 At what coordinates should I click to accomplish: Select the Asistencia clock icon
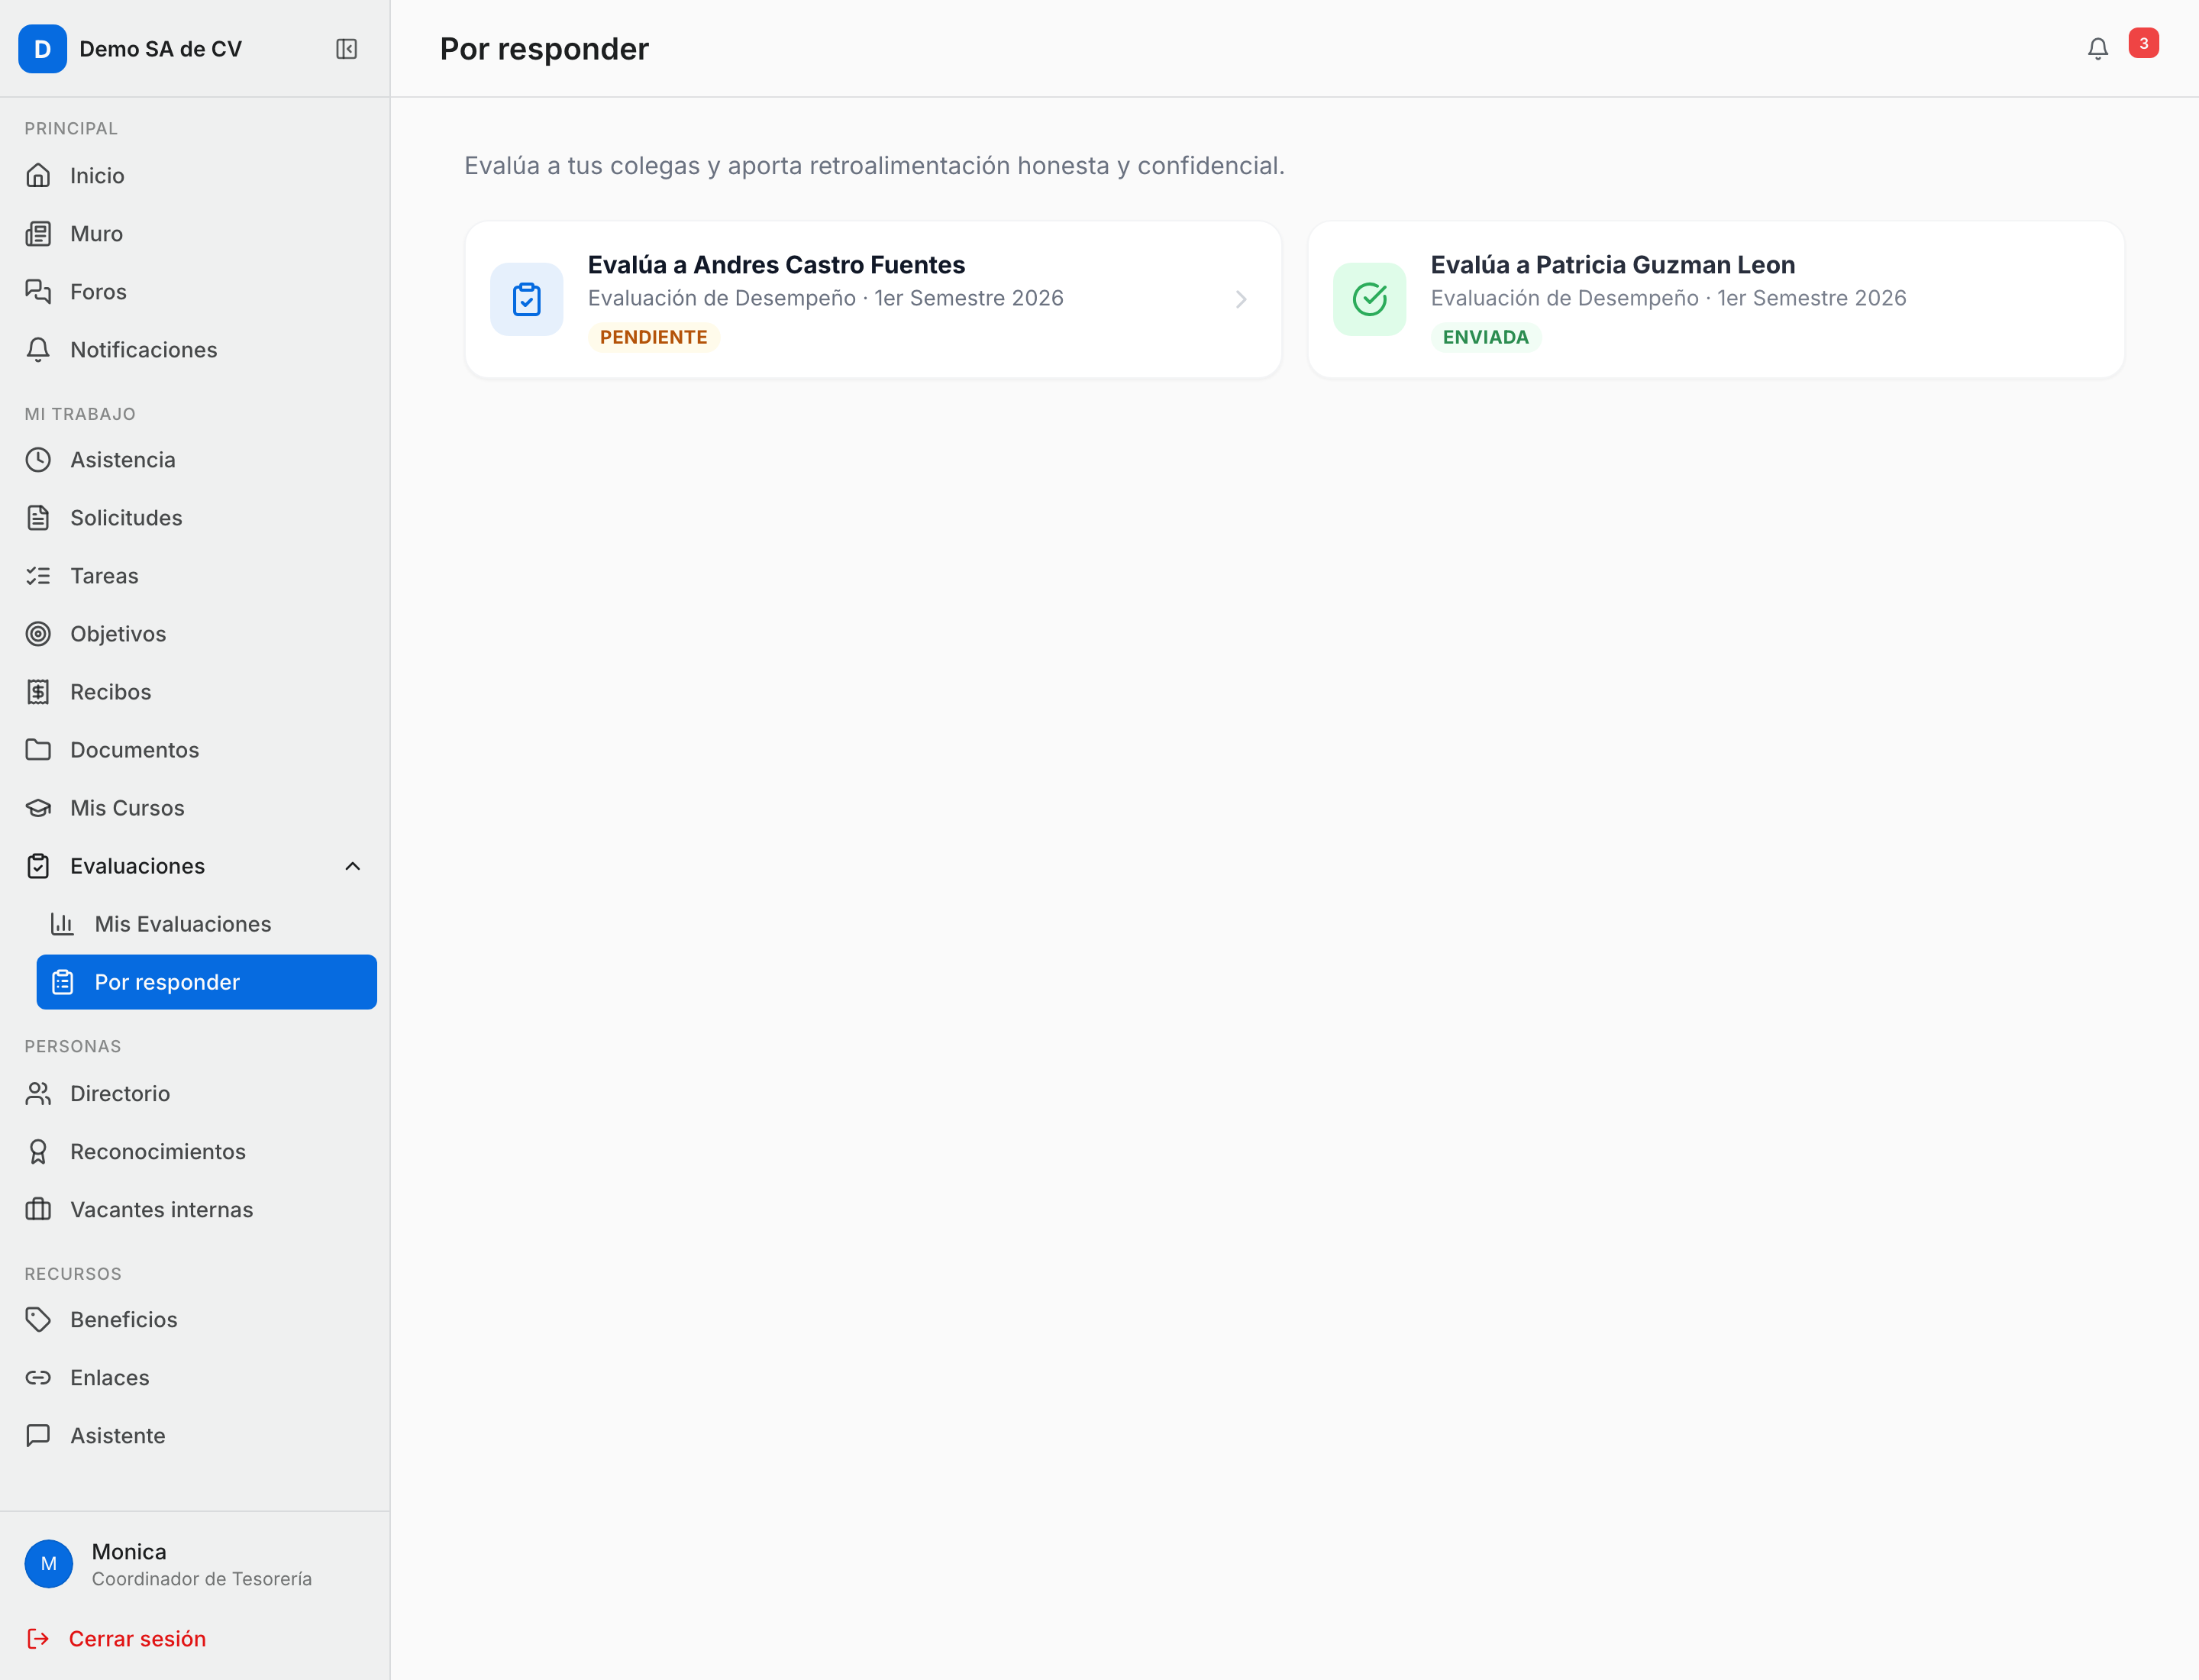[38, 460]
